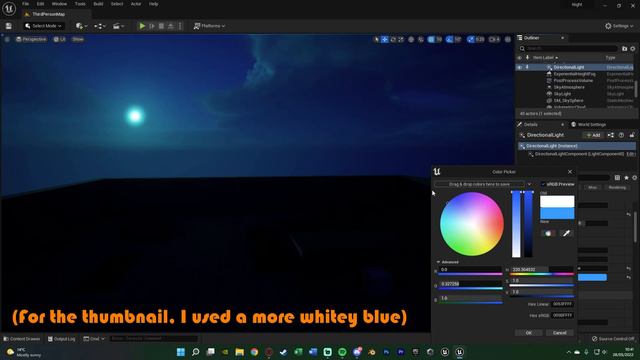Toggle Details panel lock icon
This screenshot has width=640, height=360.
tap(632, 135)
